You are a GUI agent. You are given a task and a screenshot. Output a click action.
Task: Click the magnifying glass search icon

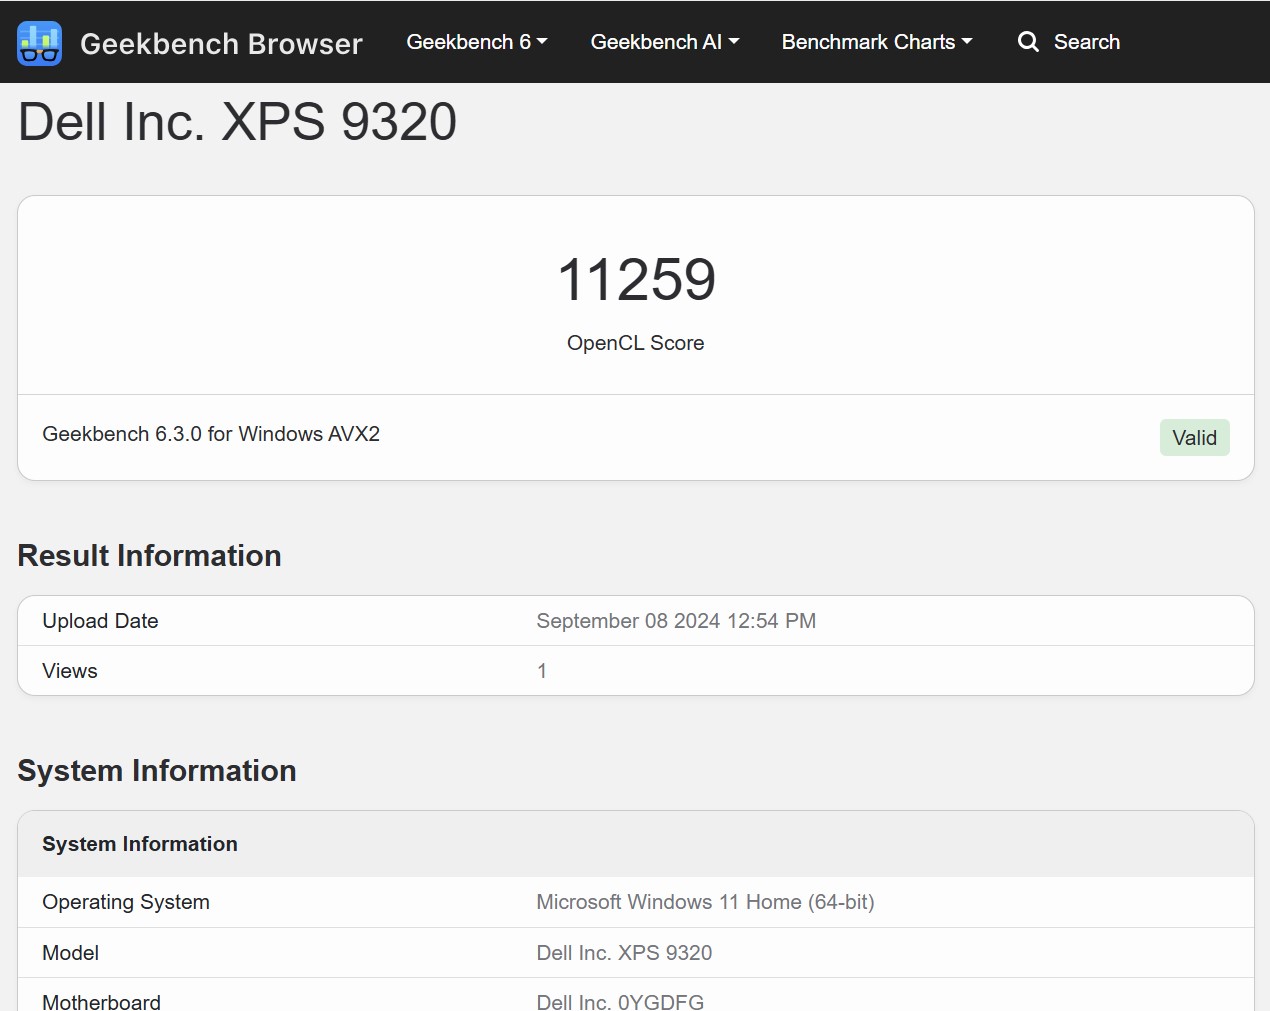pos(1028,42)
